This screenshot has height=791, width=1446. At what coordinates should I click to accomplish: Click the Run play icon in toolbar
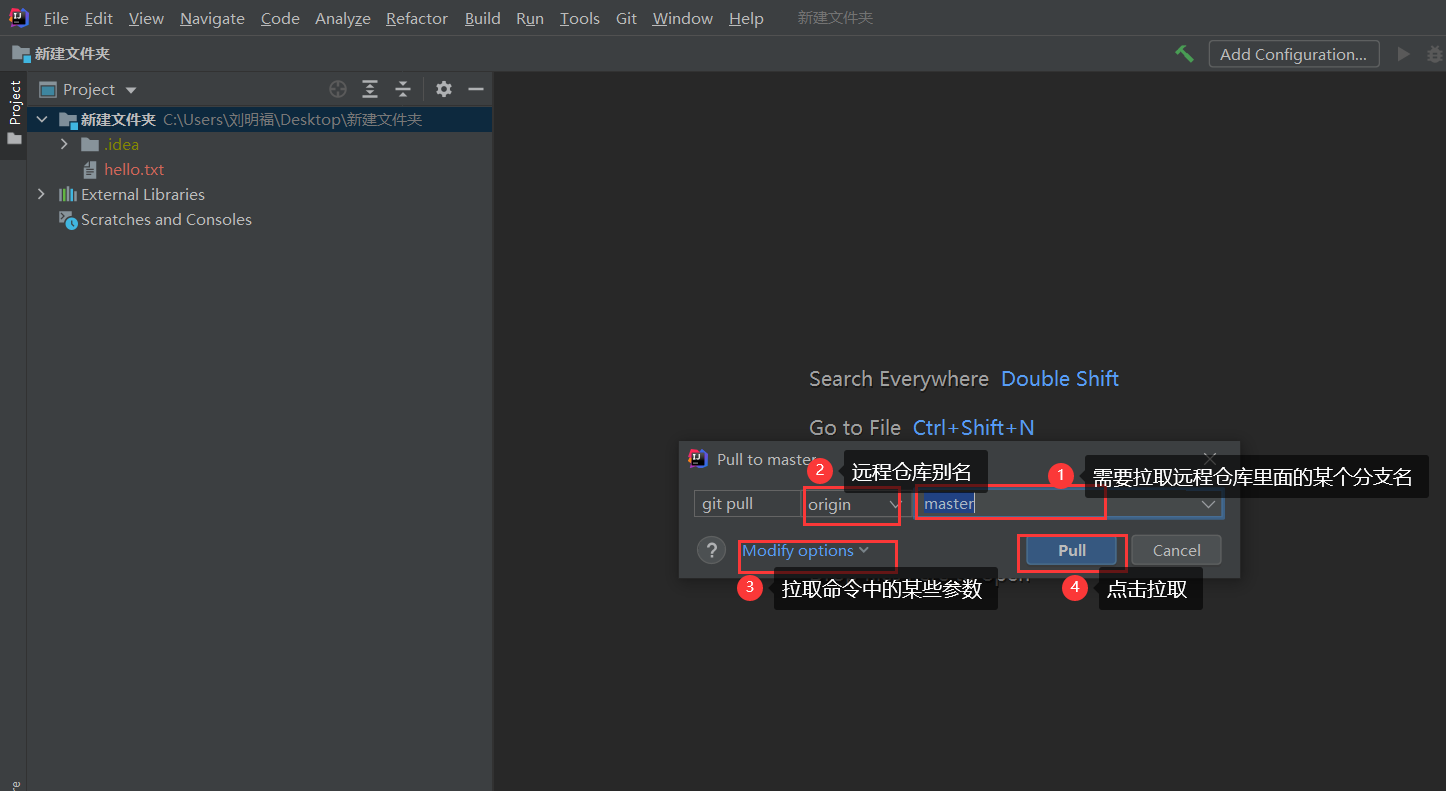[x=1404, y=54]
